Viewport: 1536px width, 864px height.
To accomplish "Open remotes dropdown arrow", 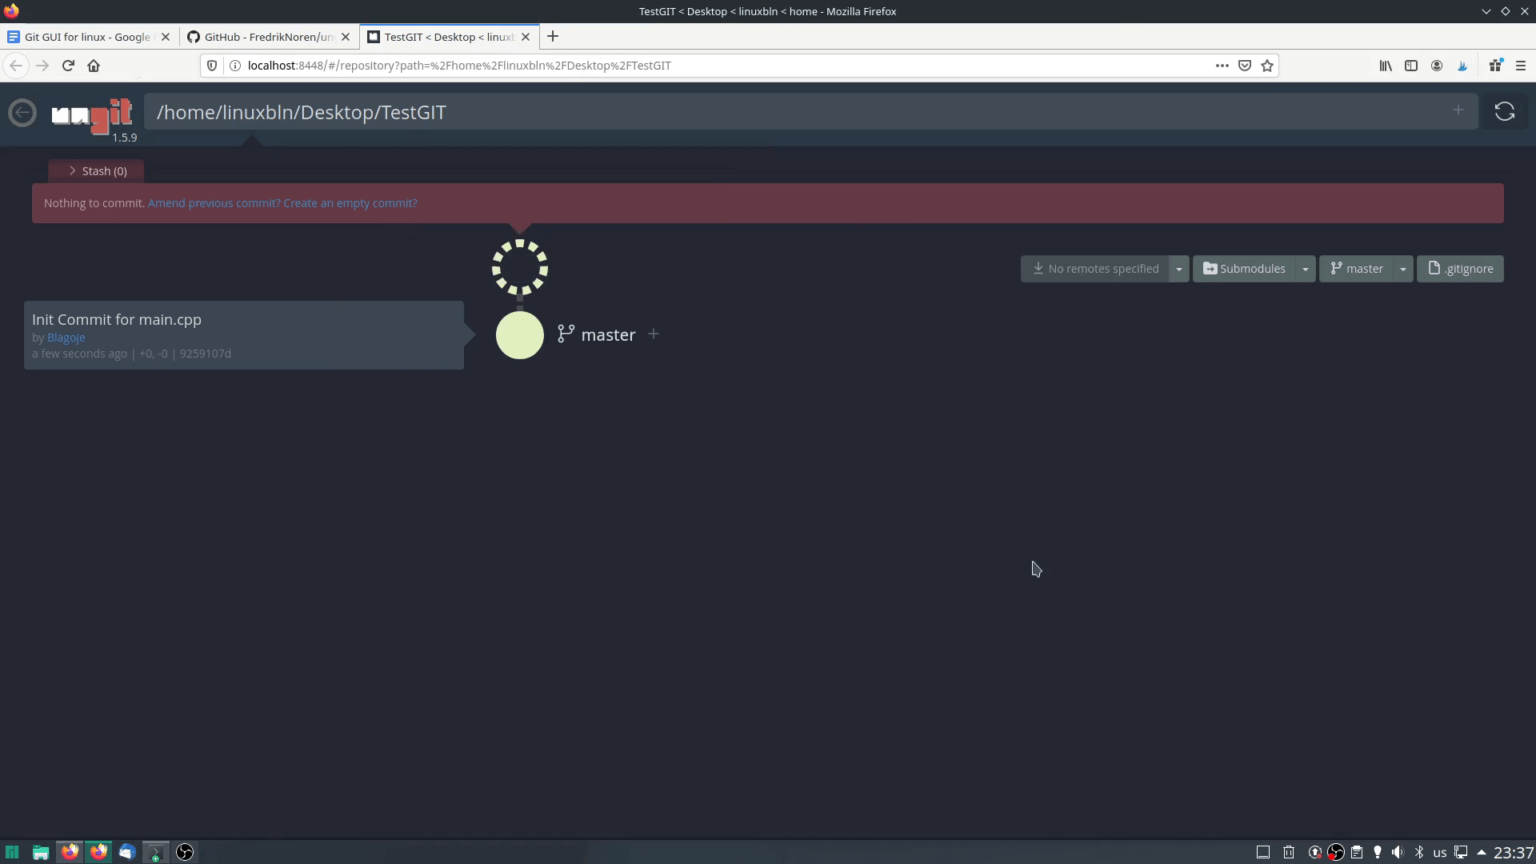I will coord(1179,269).
